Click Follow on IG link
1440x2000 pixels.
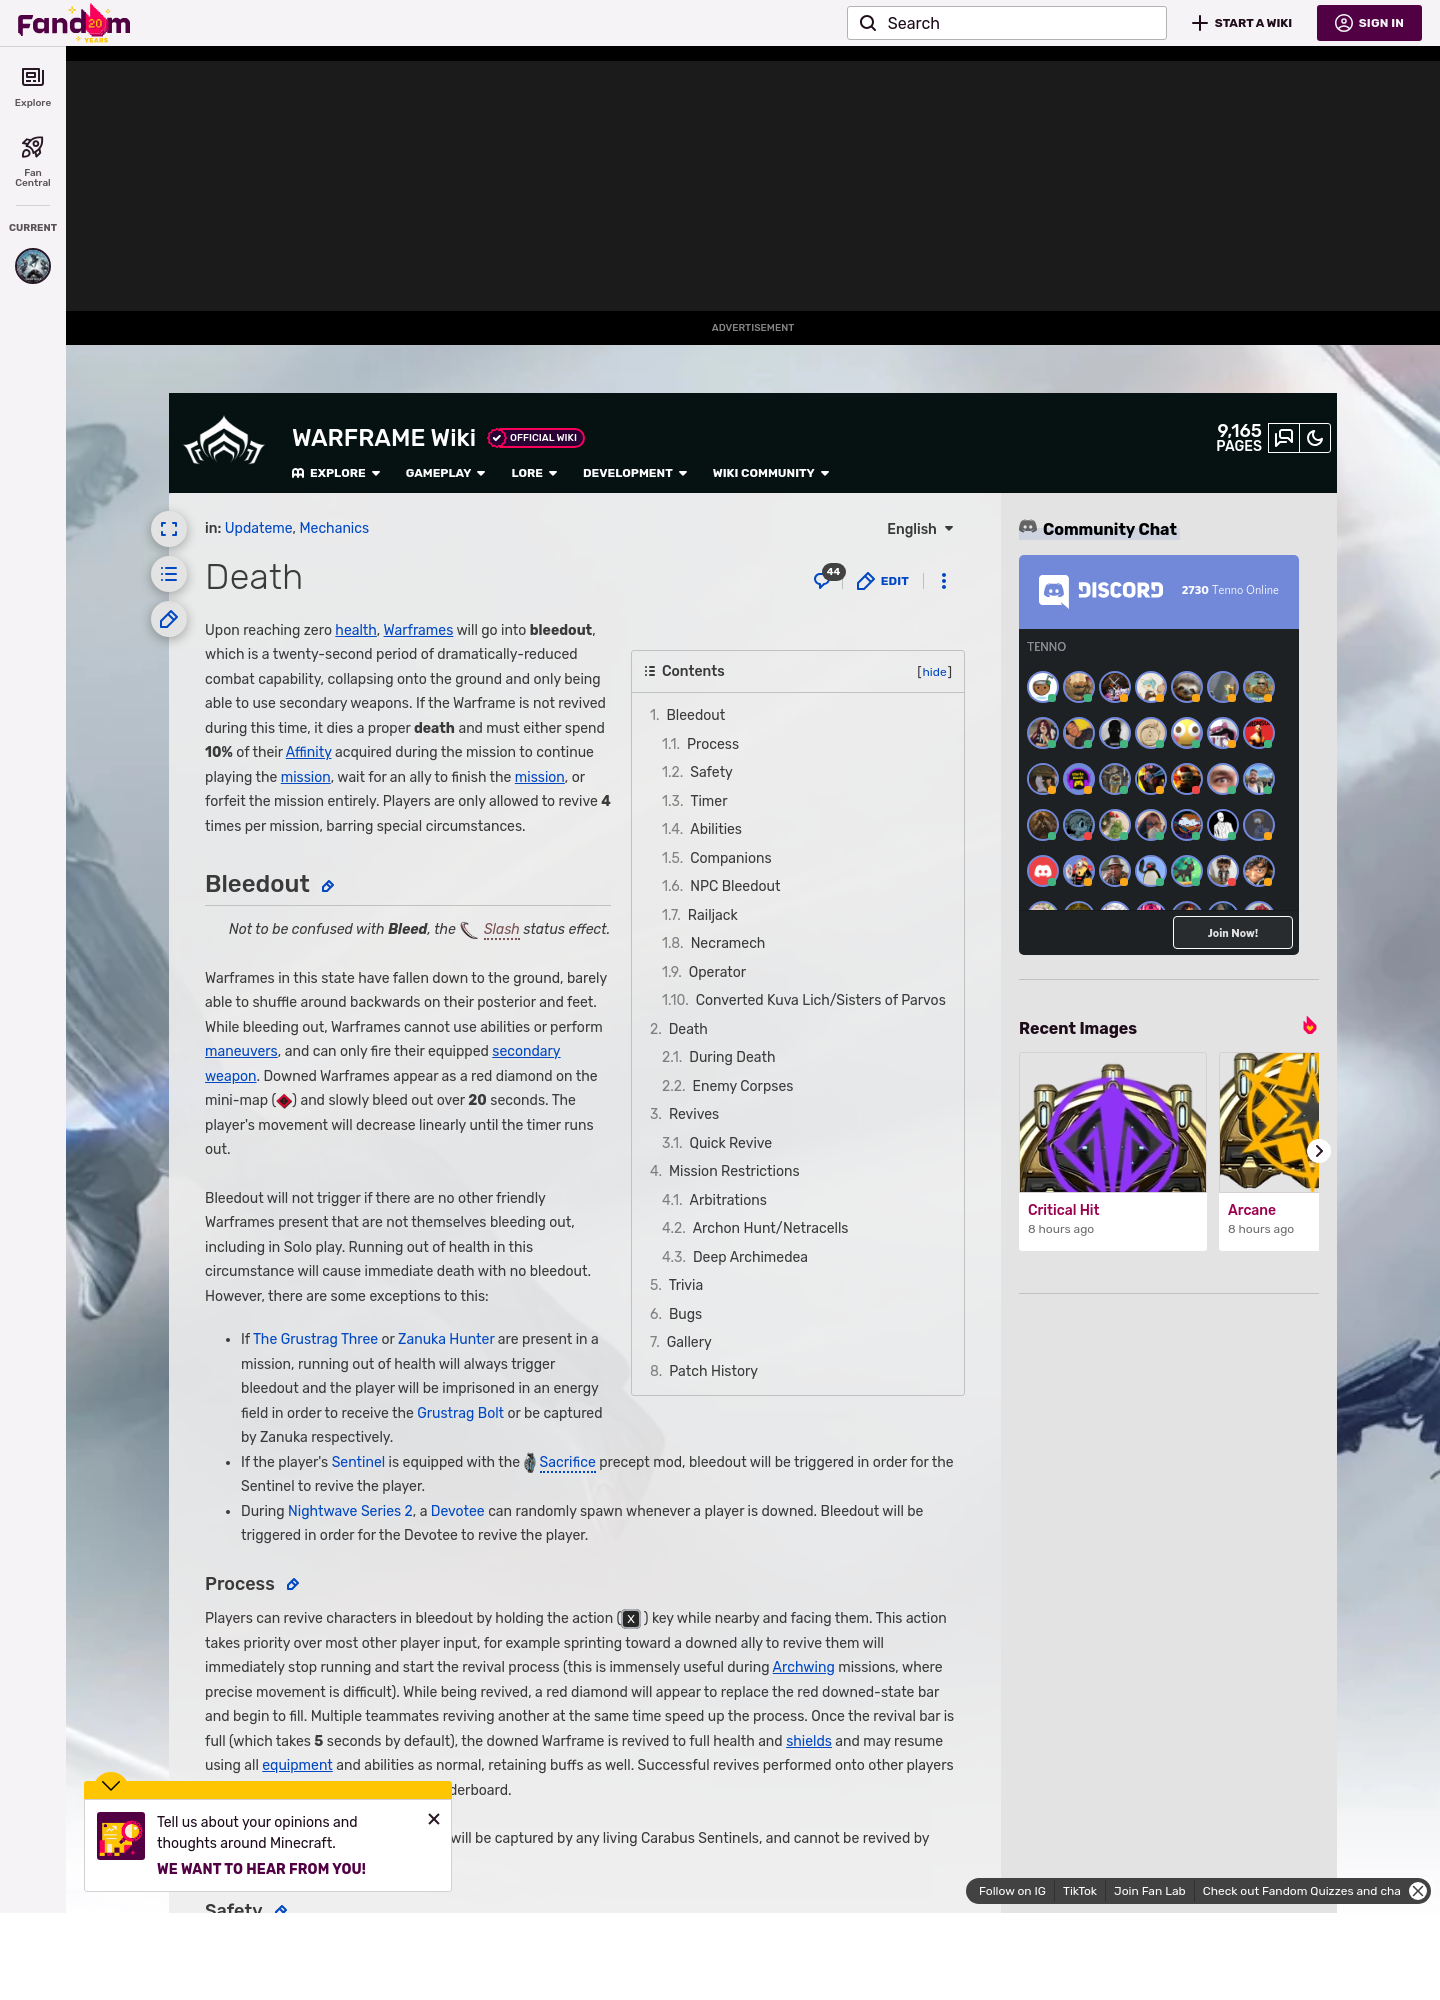click(1012, 1891)
